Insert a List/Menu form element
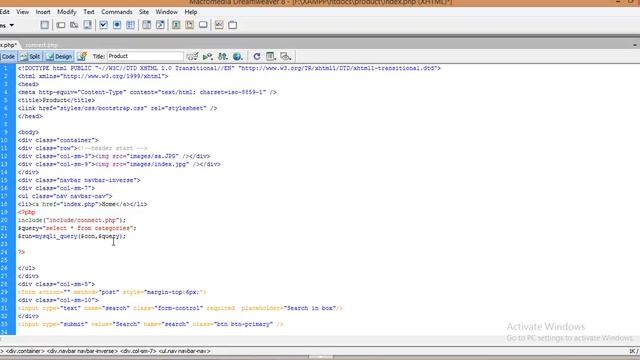Image resolution: width=640 pixels, height=360 pixels. (147, 25)
